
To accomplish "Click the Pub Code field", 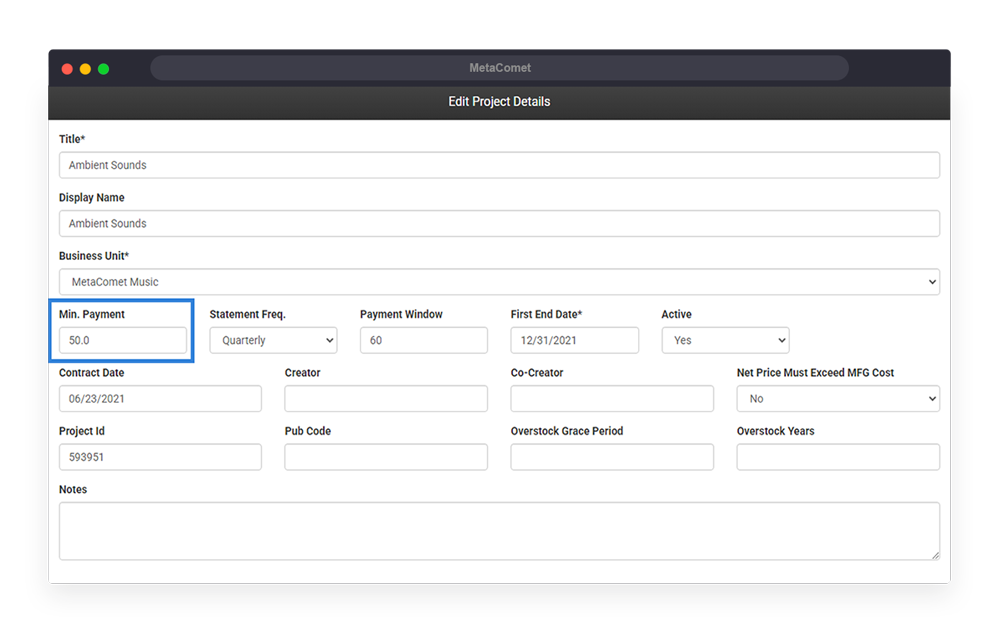I will [x=386, y=457].
